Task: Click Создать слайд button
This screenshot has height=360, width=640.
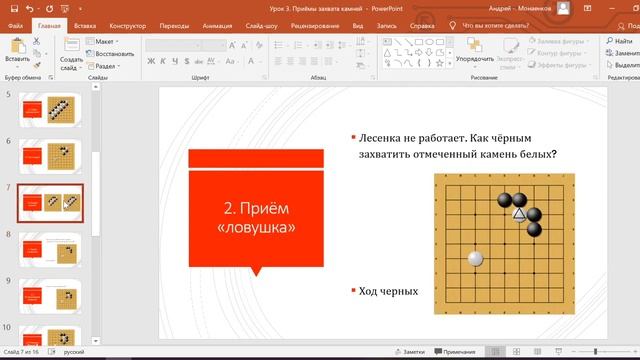Action: click(x=71, y=54)
